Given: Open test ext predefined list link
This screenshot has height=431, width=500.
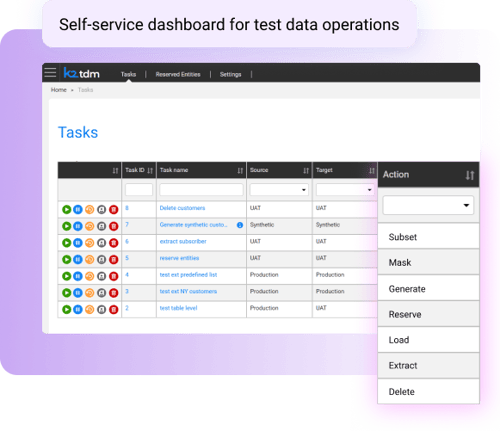Looking at the screenshot, I should tap(188, 275).
